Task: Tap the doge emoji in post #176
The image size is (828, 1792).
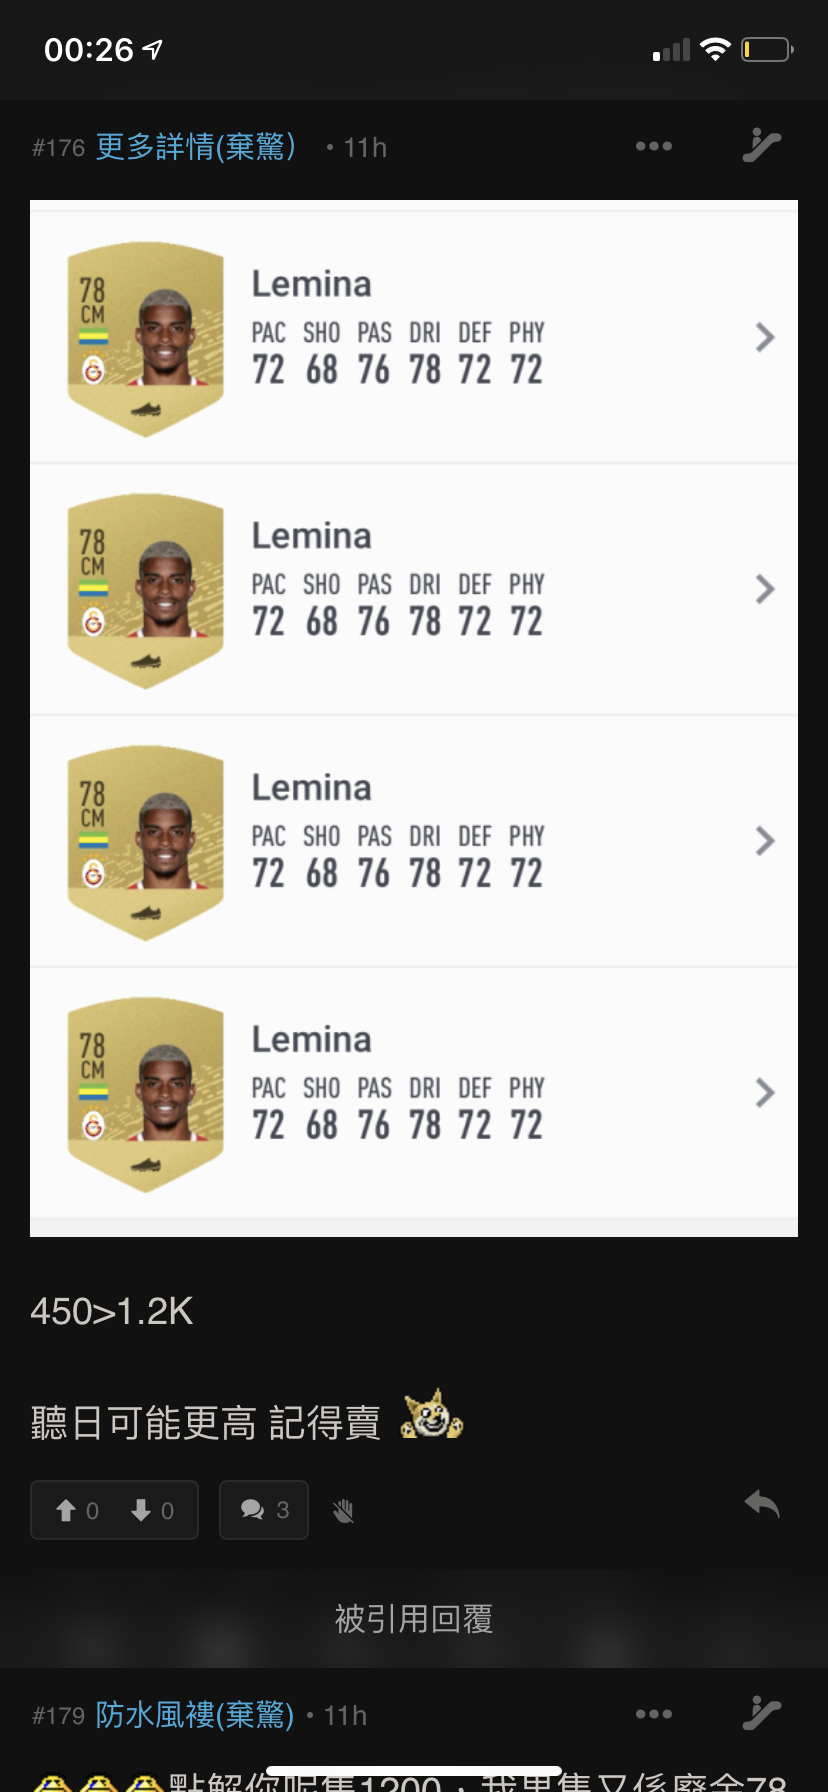Action: tap(432, 1415)
